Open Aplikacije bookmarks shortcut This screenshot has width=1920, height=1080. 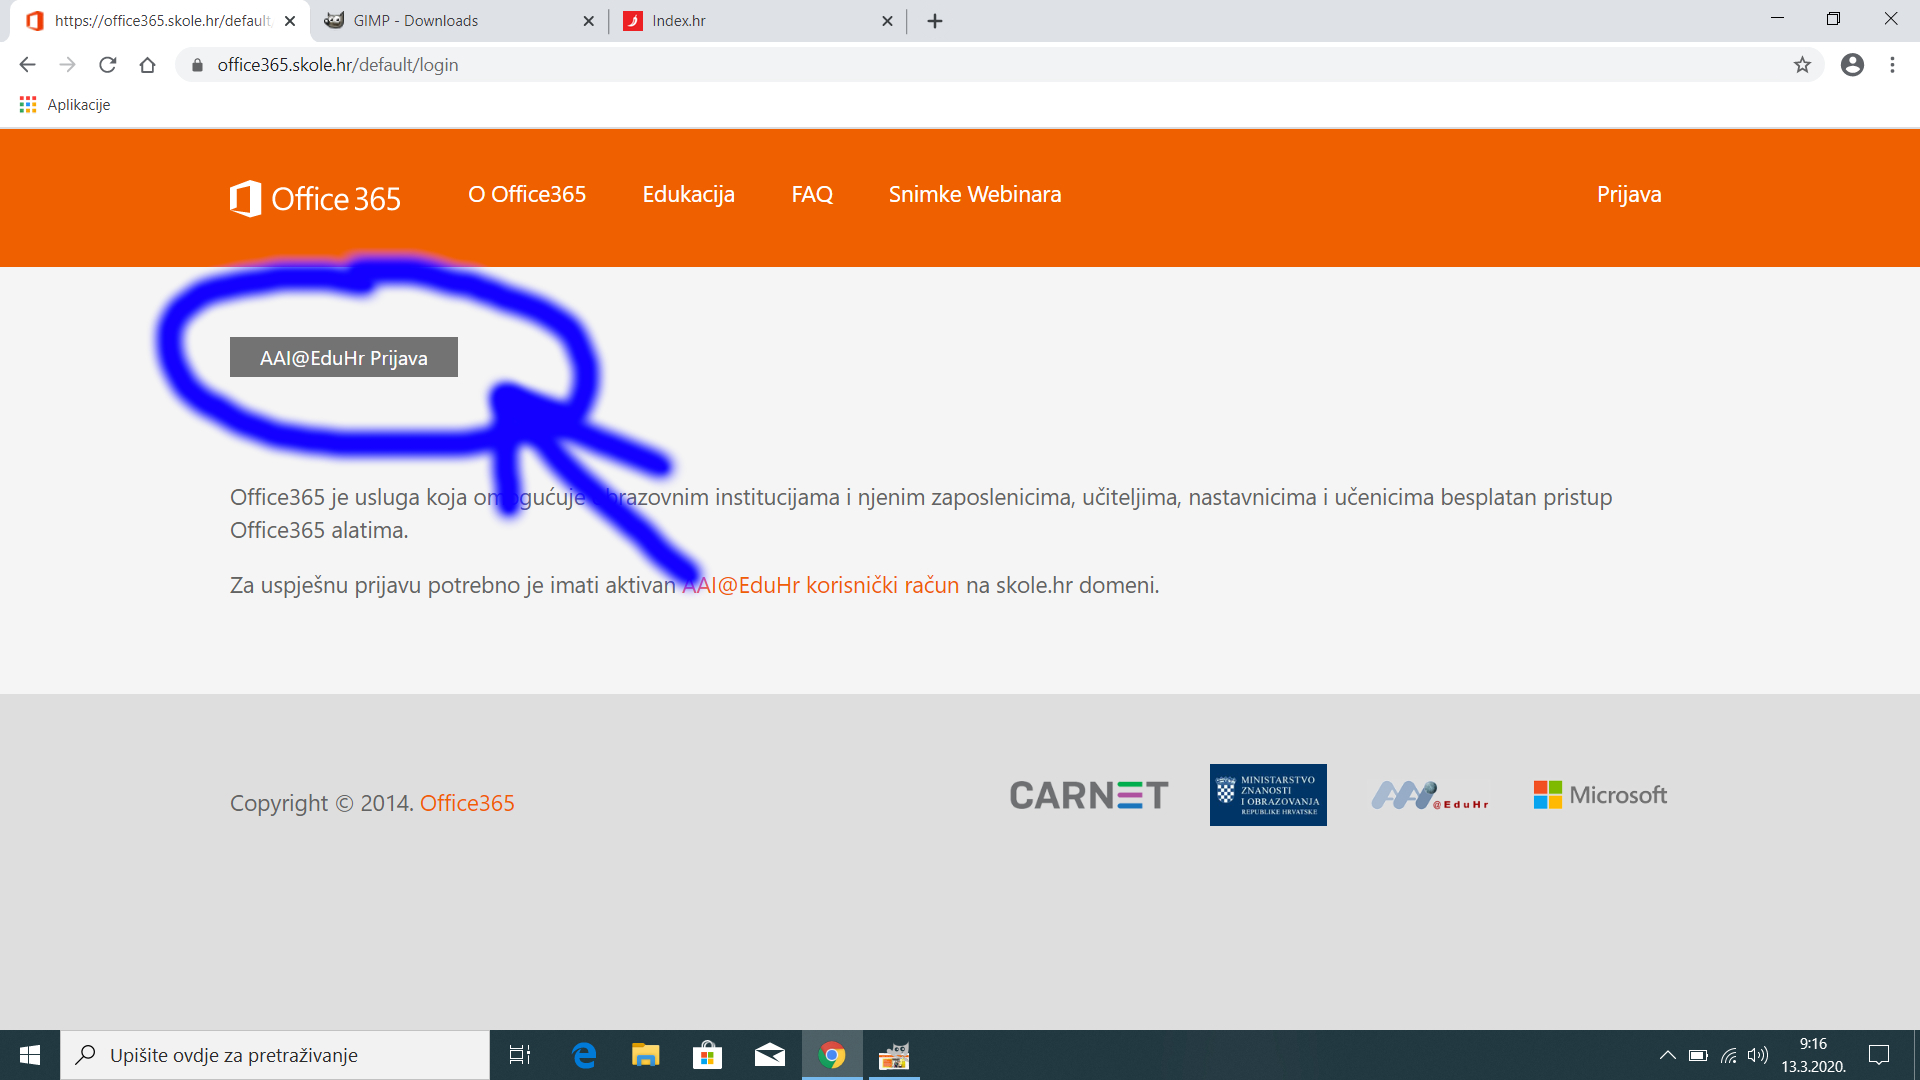click(65, 105)
